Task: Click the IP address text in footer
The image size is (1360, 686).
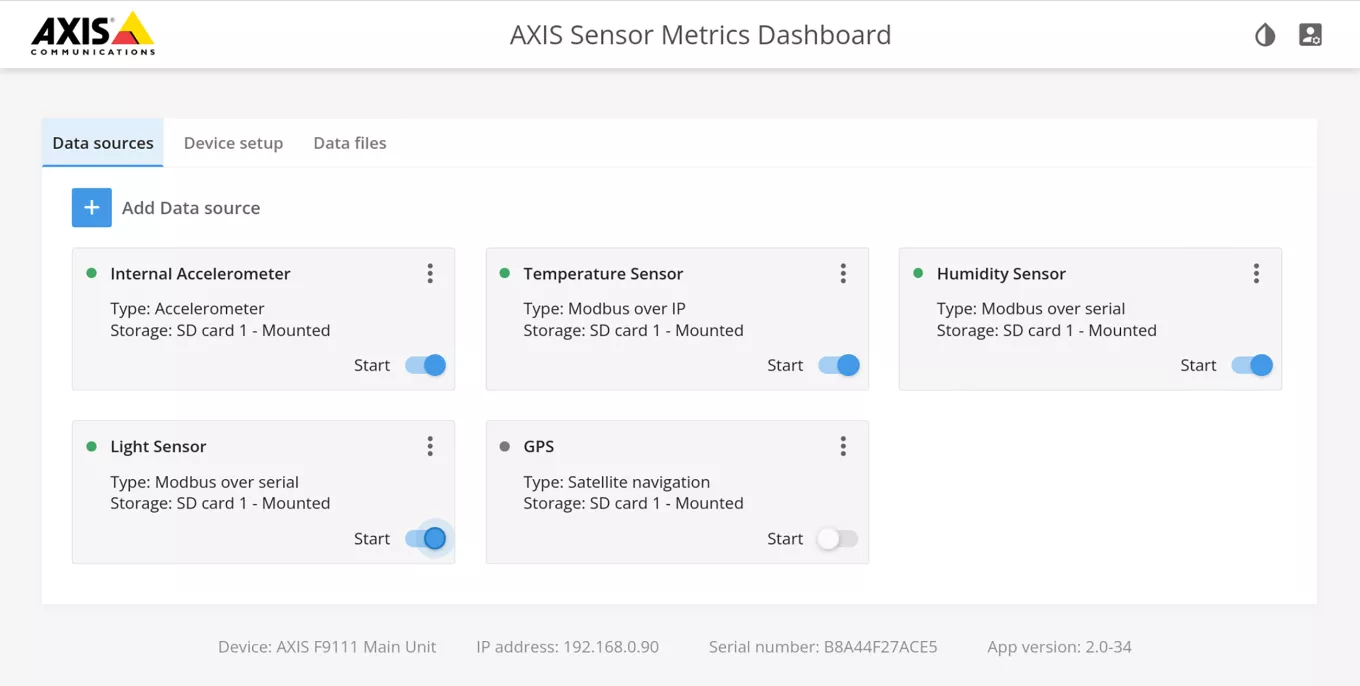Action: [567, 647]
